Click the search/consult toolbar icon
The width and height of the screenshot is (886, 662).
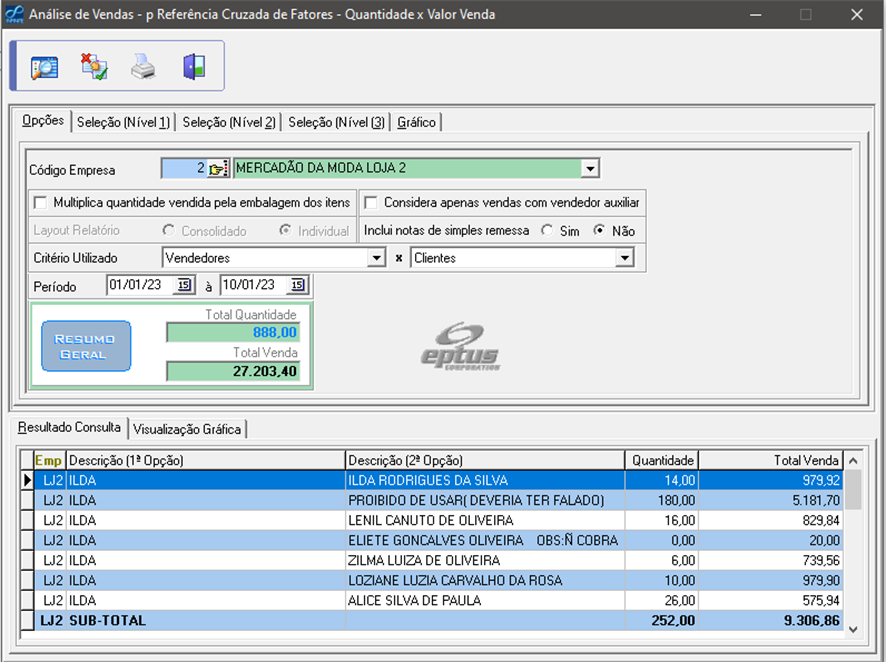click(x=44, y=67)
